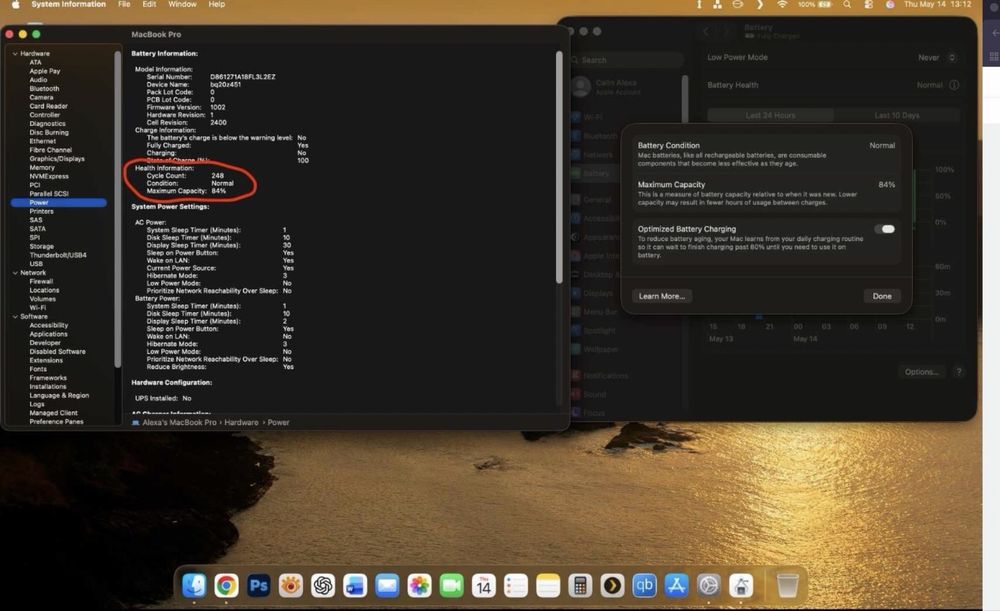1000x611 pixels.
Task: Select Installations under Software
Action: [x=47, y=386]
